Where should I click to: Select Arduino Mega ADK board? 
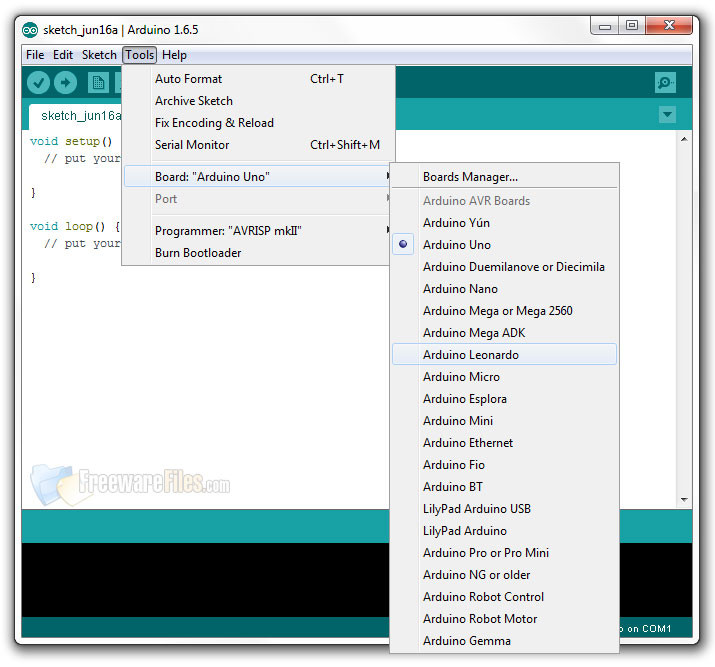point(504,333)
